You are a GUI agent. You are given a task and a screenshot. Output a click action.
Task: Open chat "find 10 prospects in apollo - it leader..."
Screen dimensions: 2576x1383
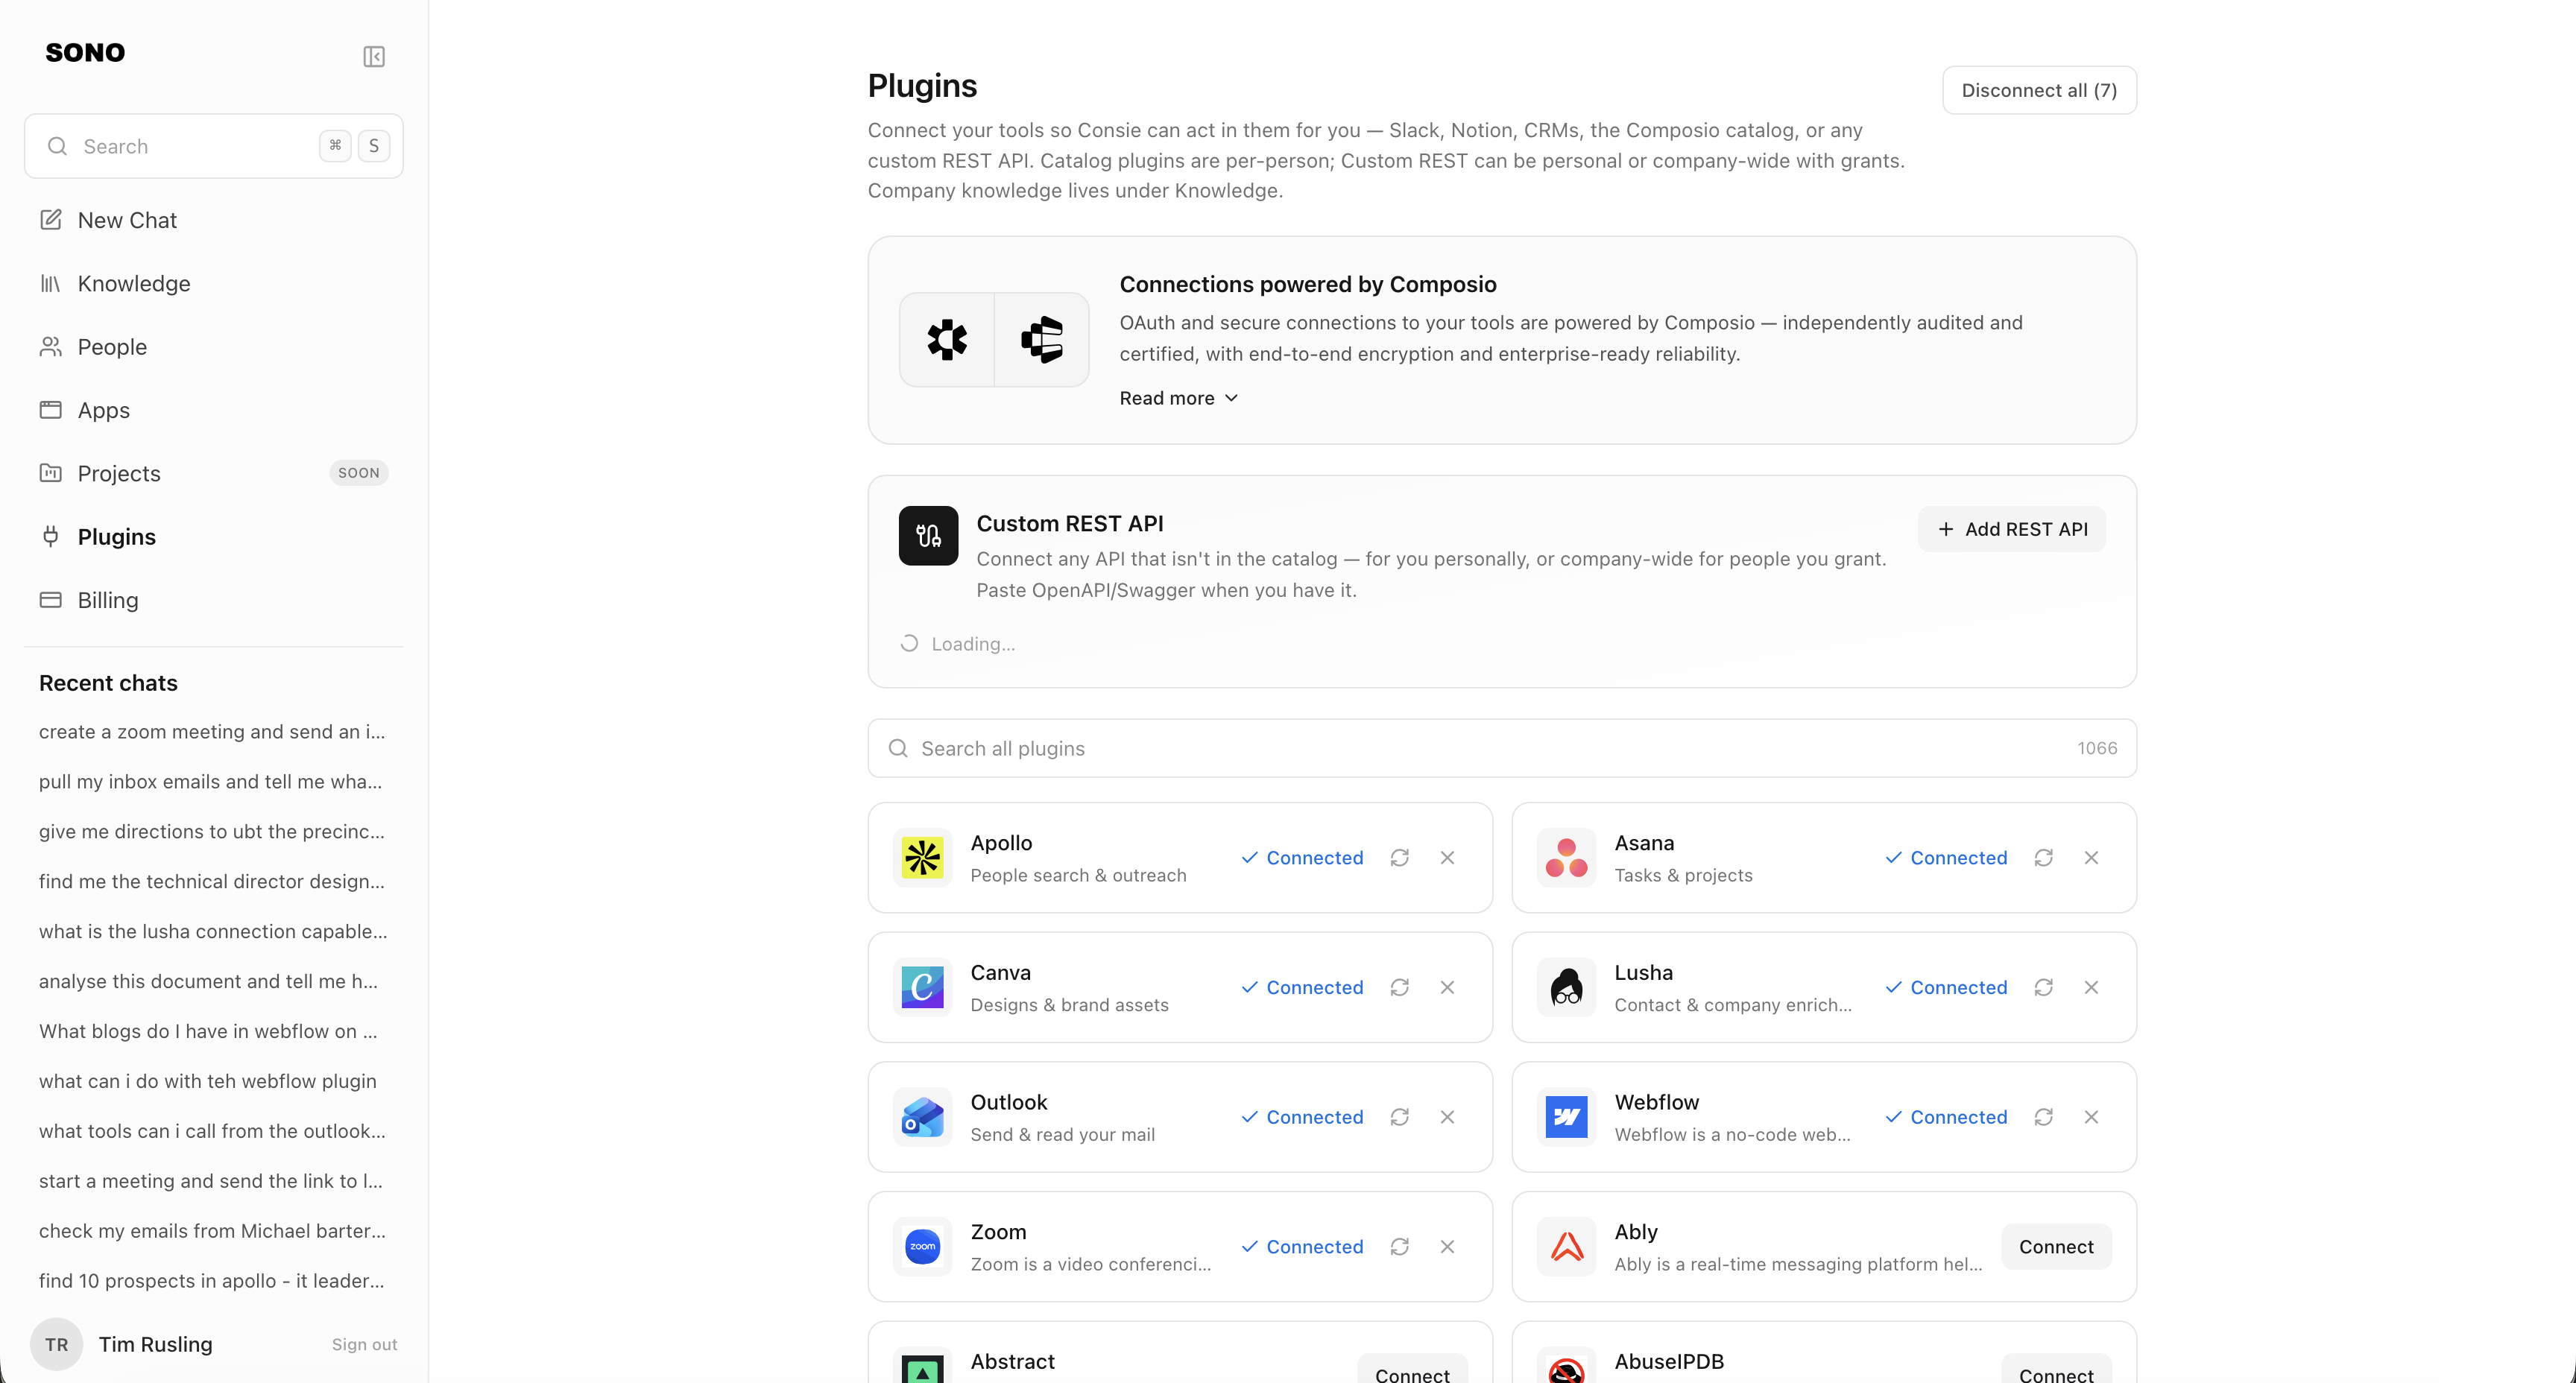(x=212, y=1282)
